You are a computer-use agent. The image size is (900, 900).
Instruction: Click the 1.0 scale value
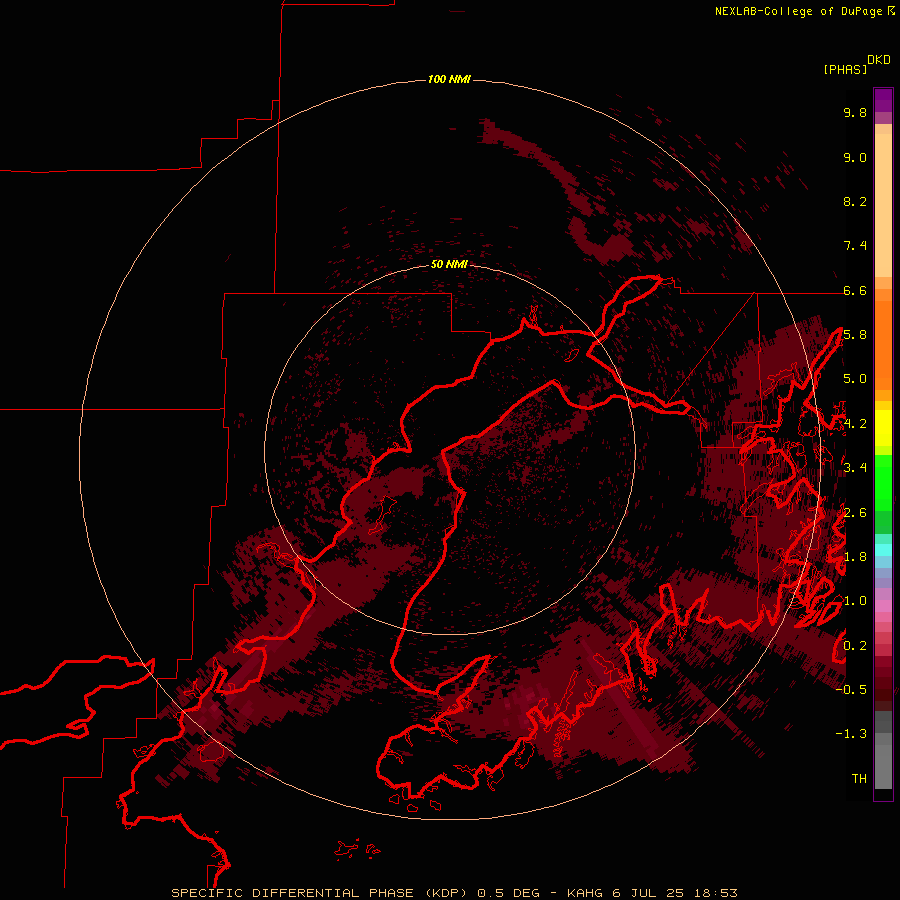click(x=855, y=602)
